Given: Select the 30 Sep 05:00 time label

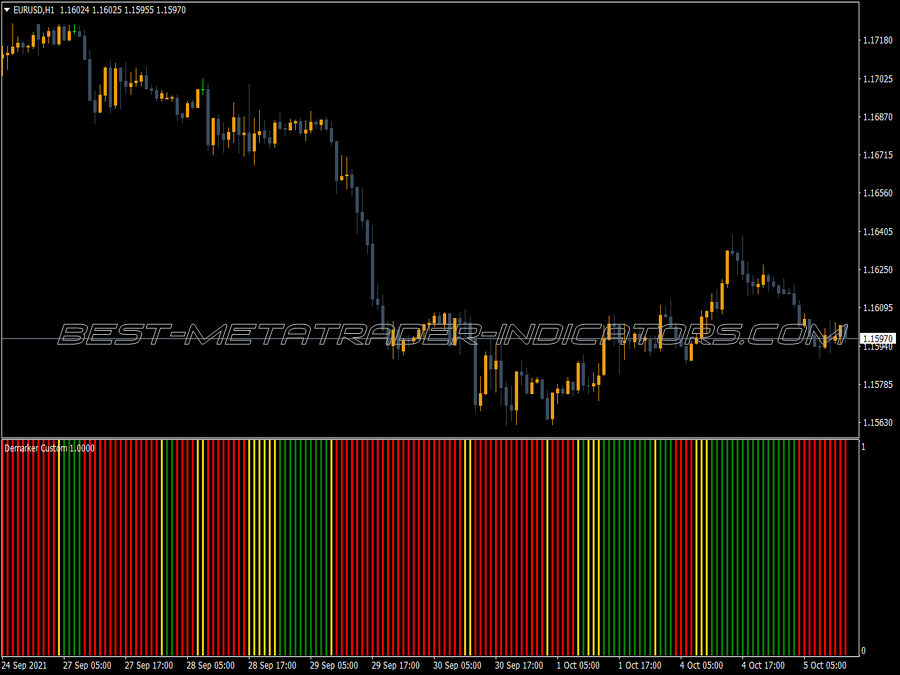Looking at the screenshot, I should point(457,665).
